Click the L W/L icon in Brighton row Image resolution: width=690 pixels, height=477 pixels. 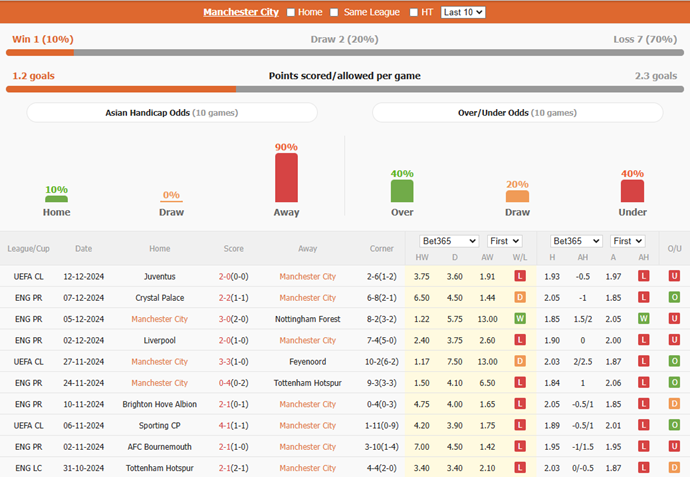click(x=520, y=404)
